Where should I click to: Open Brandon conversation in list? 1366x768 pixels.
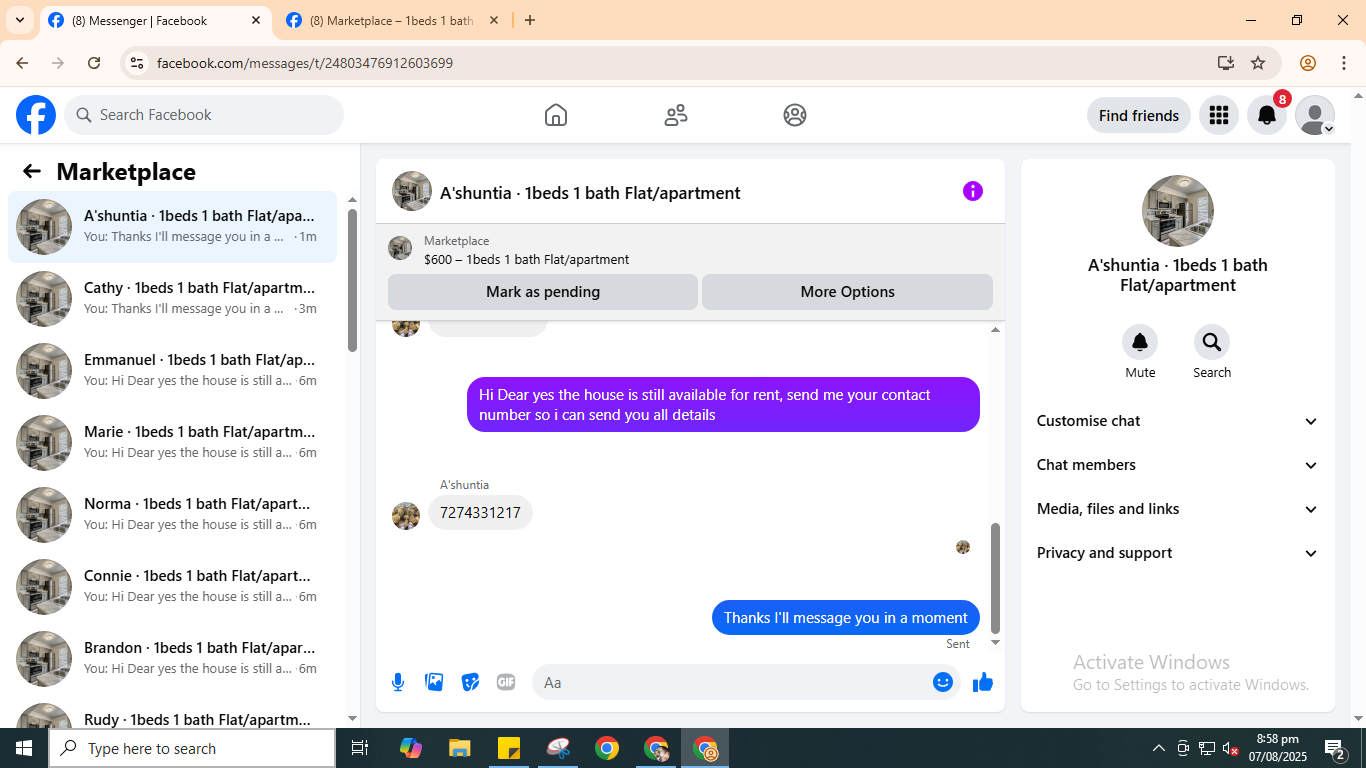tap(173, 659)
